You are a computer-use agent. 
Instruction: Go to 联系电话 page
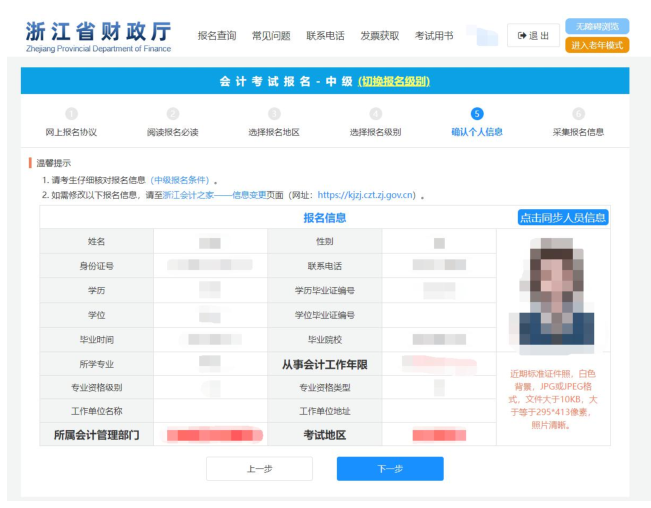(x=325, y=36)
